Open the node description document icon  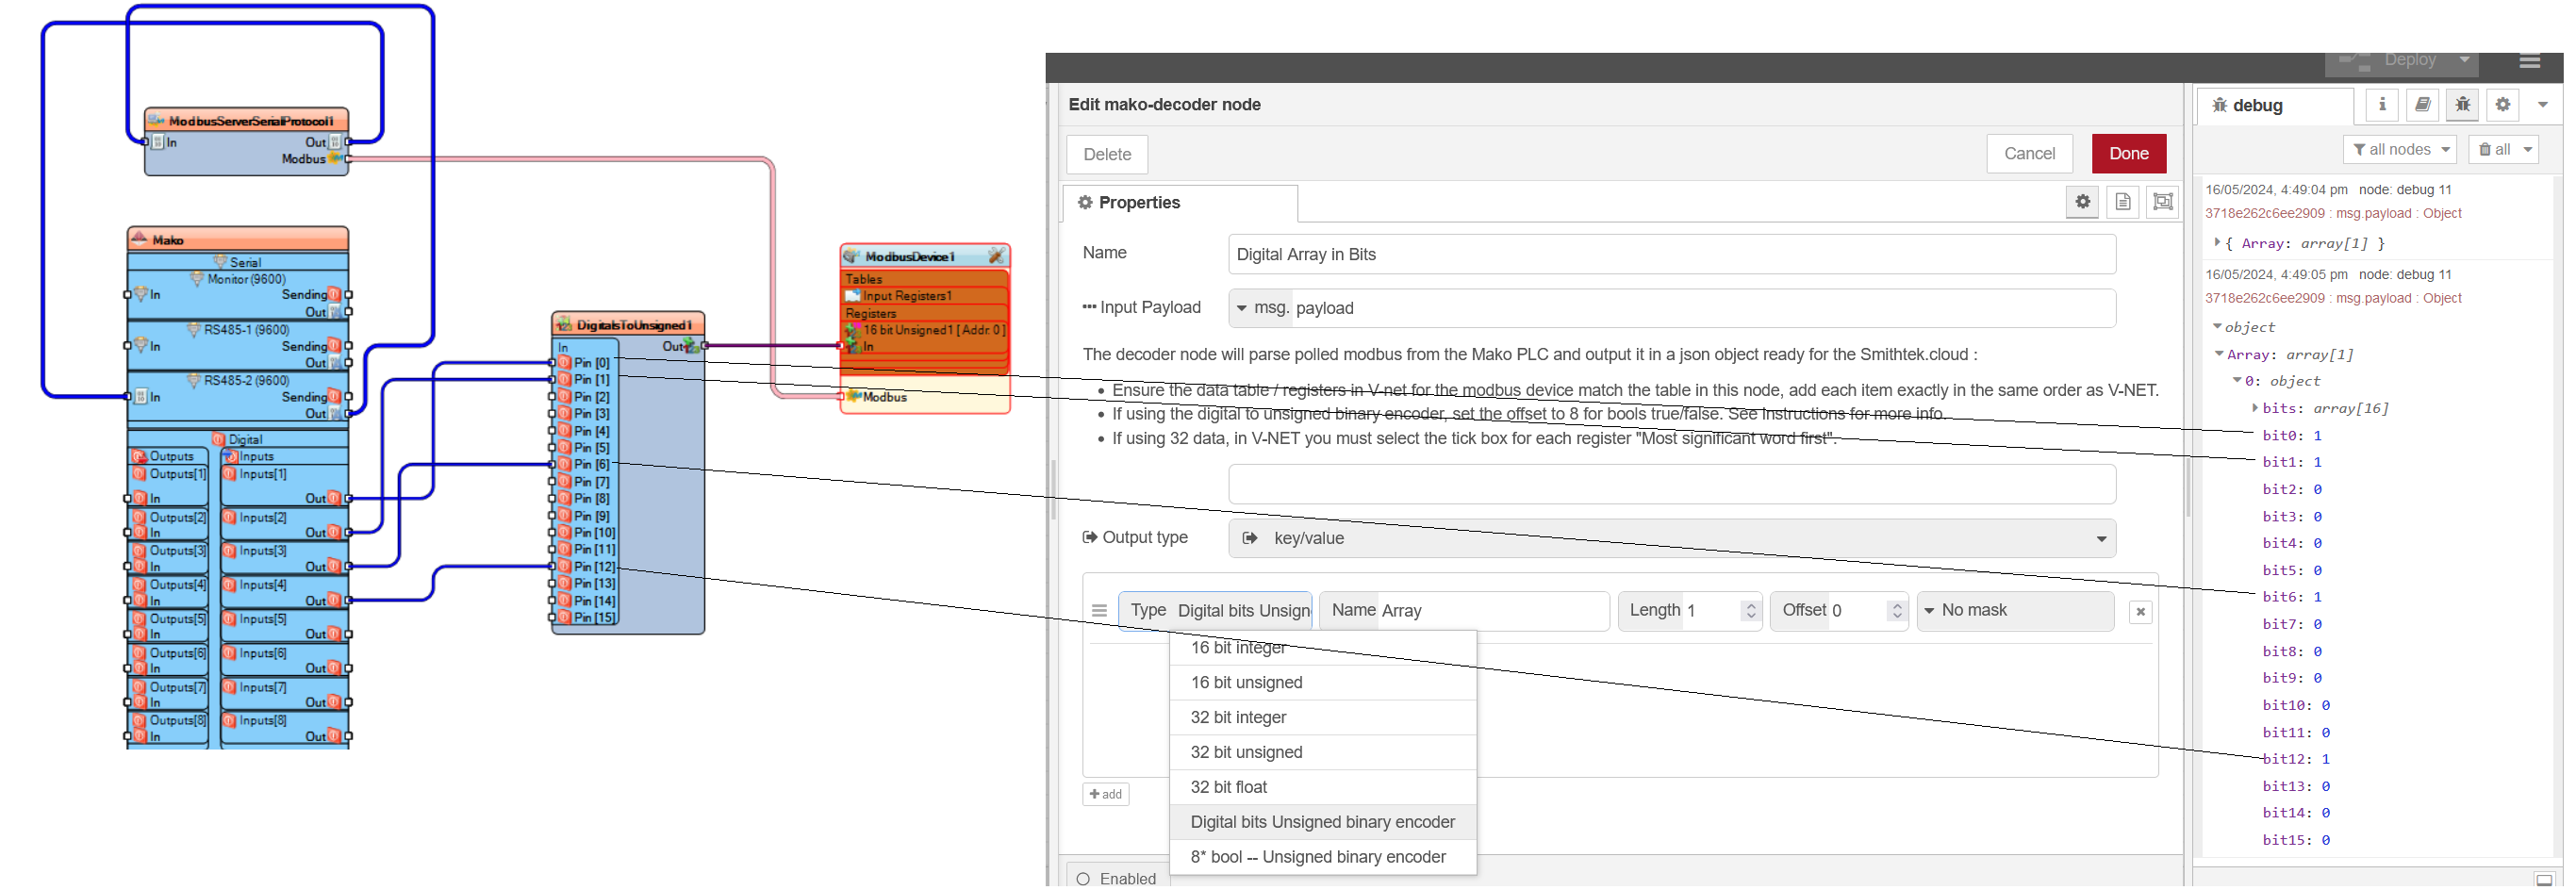click(2122, 202)
